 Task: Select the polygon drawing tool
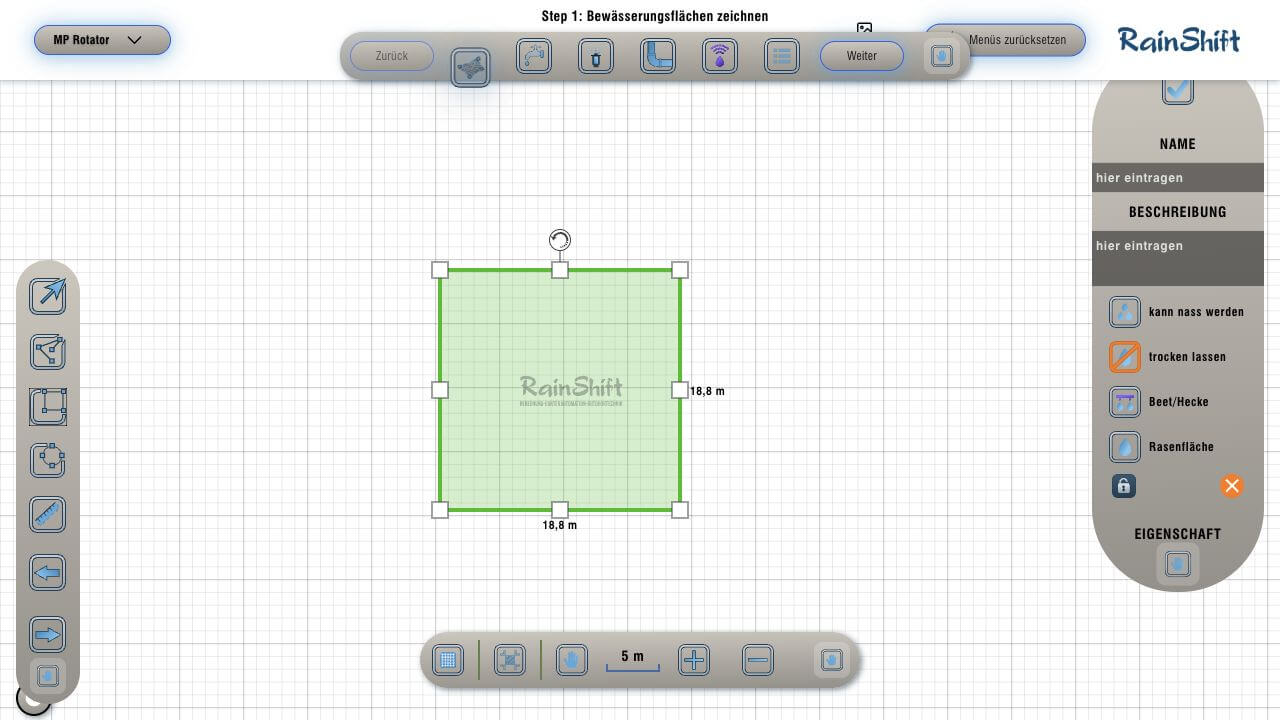point(48,352)
